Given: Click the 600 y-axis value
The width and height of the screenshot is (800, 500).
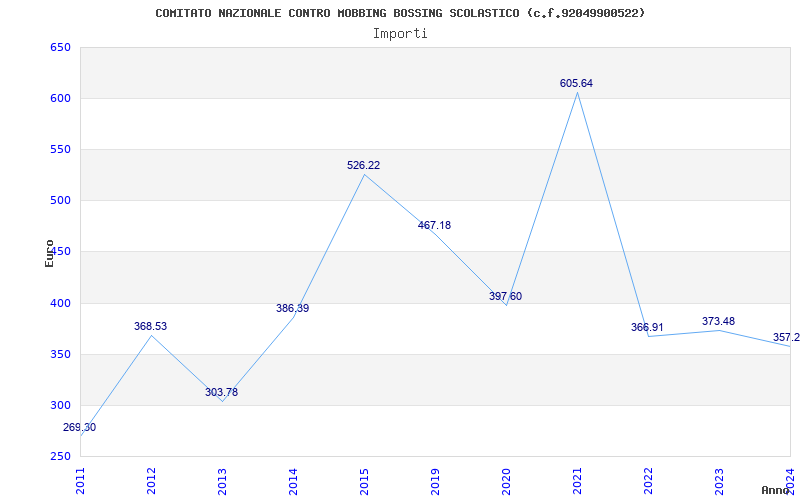Looking at the screenshot, I should [60, 98].
